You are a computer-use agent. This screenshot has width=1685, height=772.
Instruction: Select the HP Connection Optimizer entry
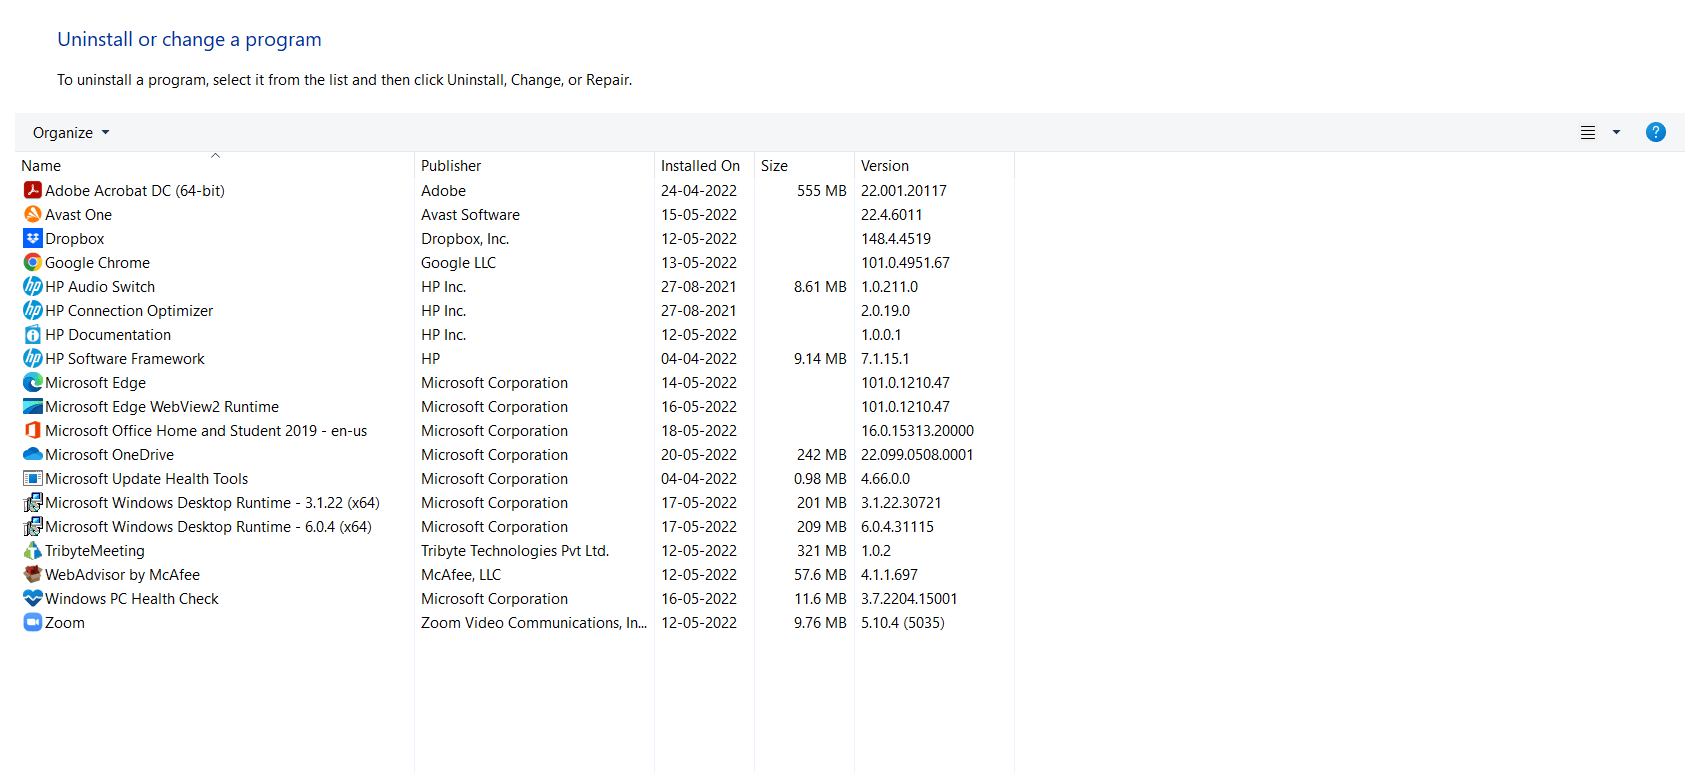coord(129,310)
